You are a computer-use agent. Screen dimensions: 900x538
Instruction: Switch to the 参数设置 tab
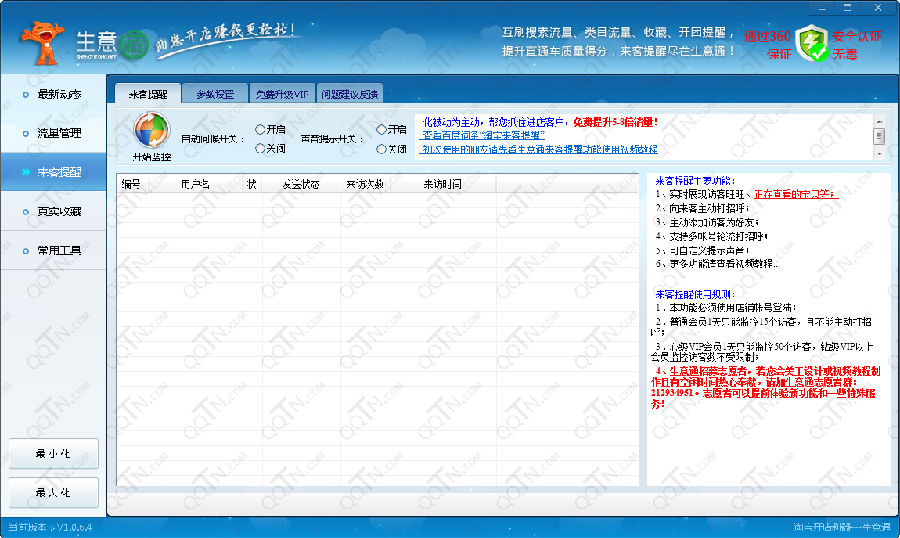(214, 94)
